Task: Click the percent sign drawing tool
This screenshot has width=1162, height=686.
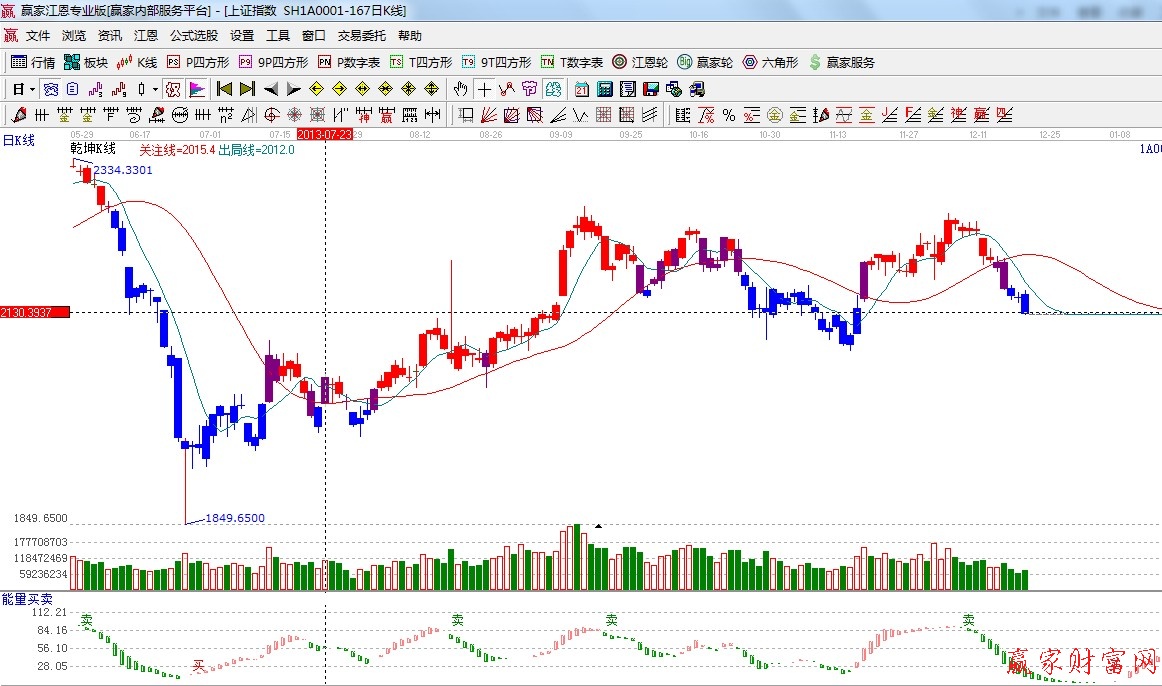Action: point(728,115)
